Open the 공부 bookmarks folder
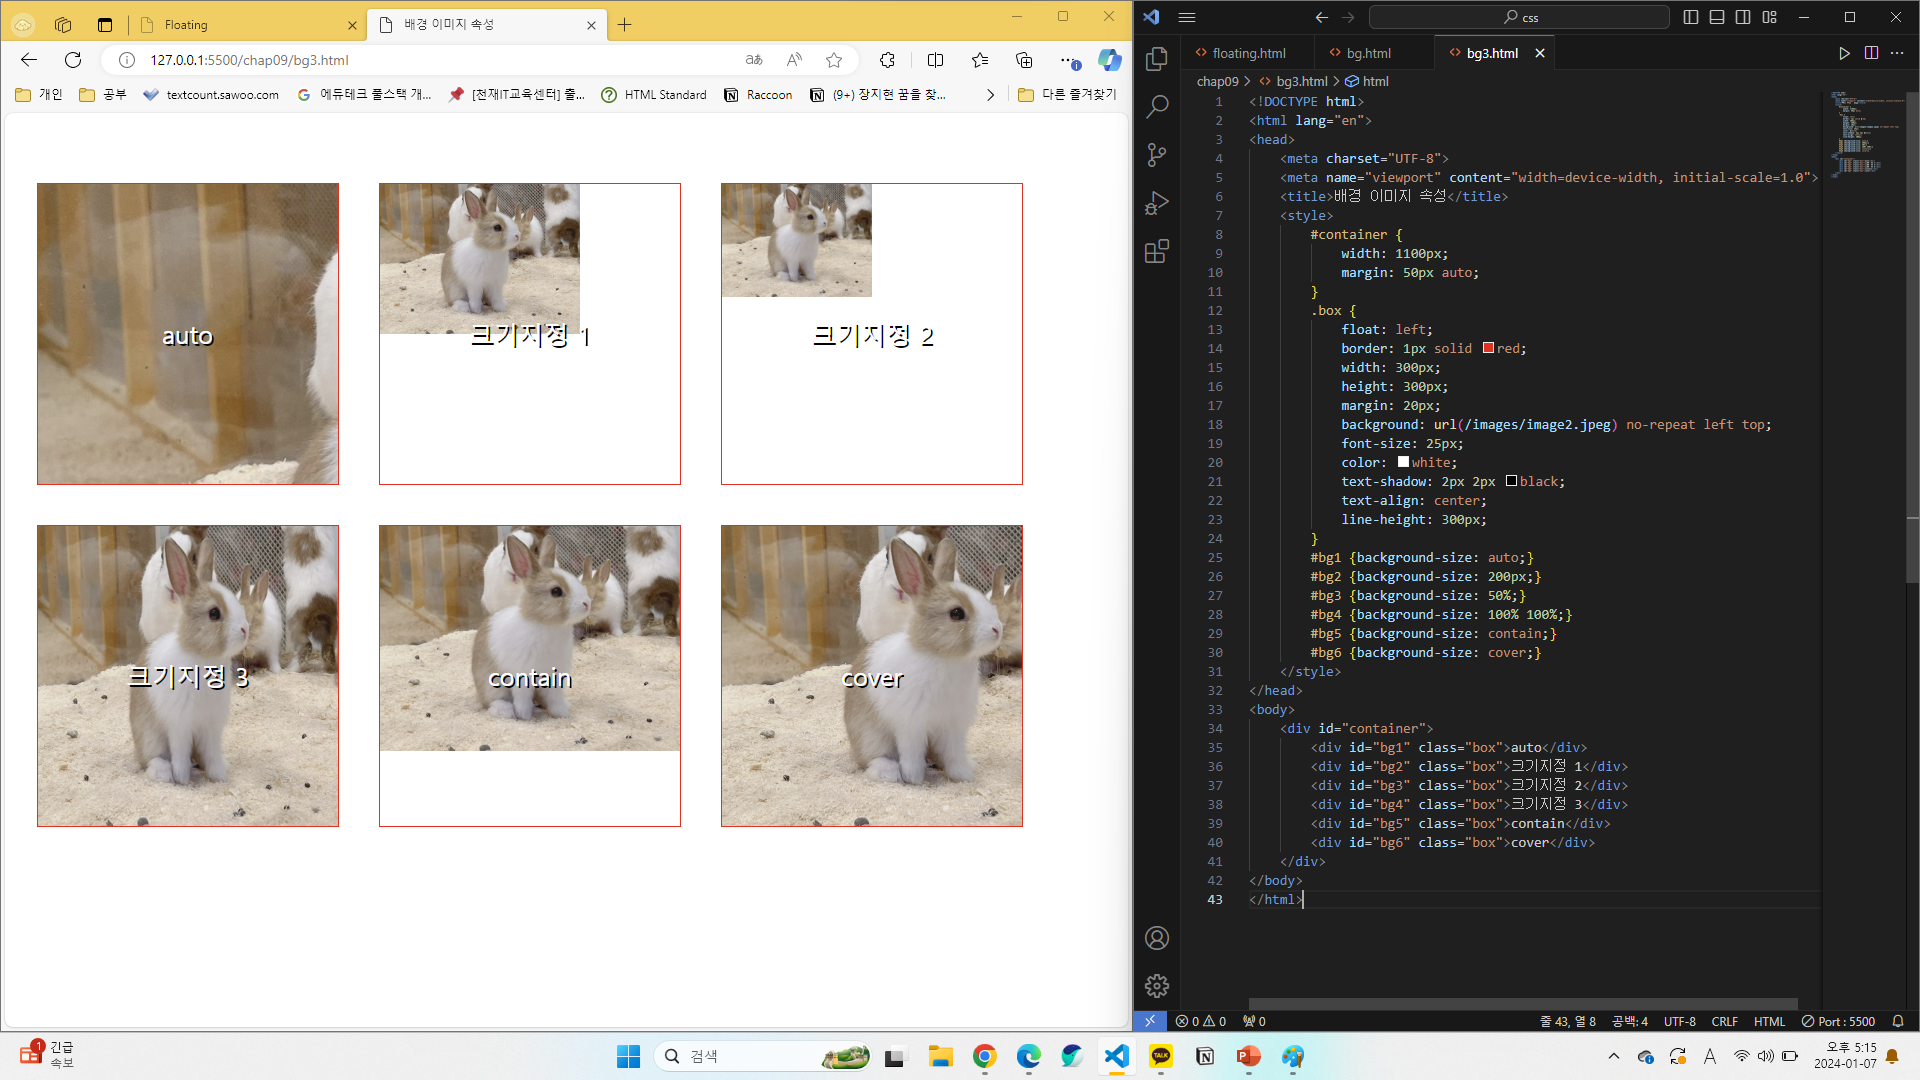 click(103, 95)
